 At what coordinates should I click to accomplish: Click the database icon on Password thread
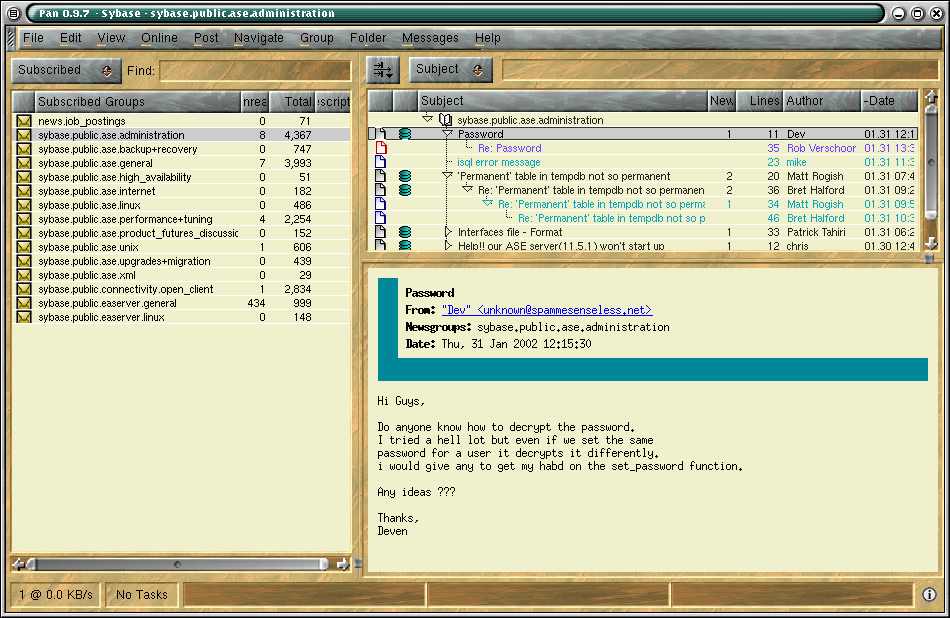point(405,134)
